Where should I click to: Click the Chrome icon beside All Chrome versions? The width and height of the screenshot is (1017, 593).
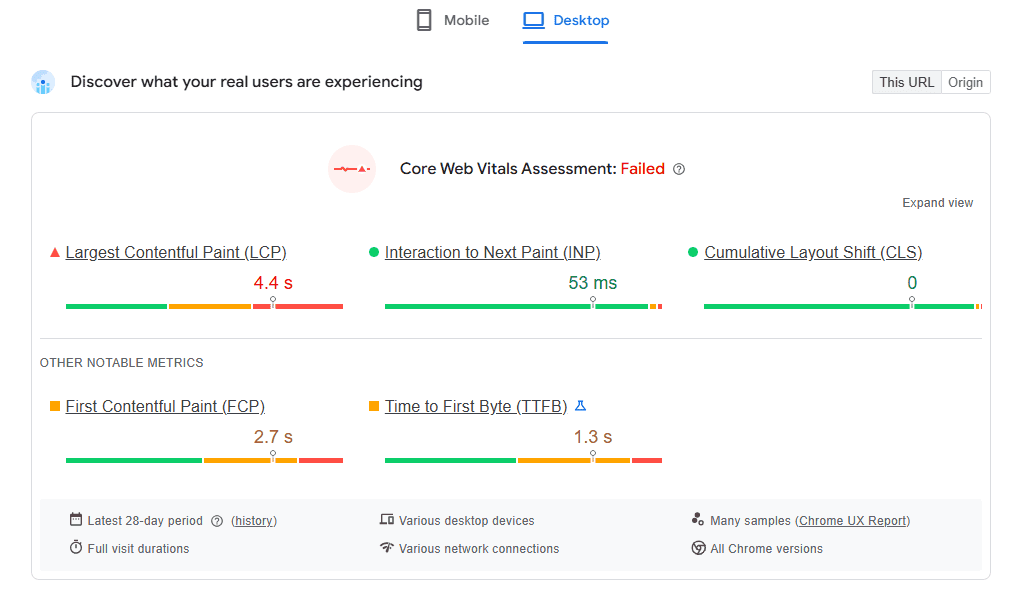699,548
